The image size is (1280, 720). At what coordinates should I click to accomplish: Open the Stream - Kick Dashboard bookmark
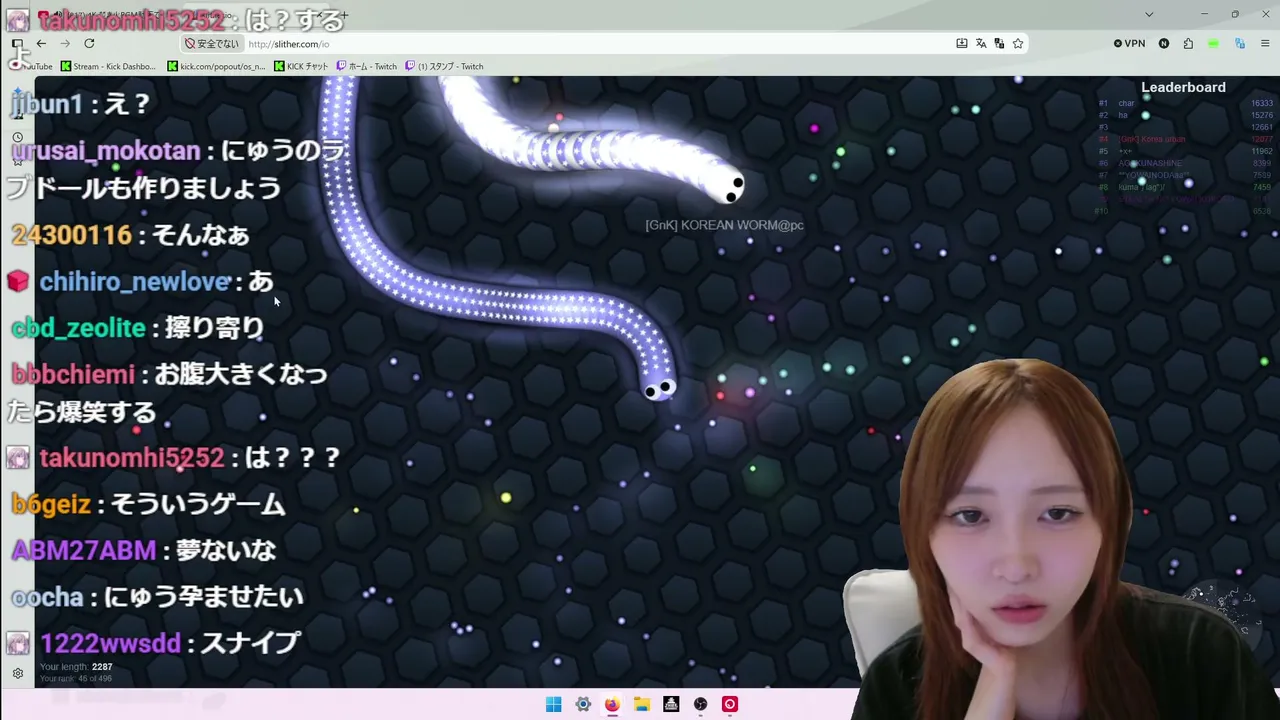(108, 66)
